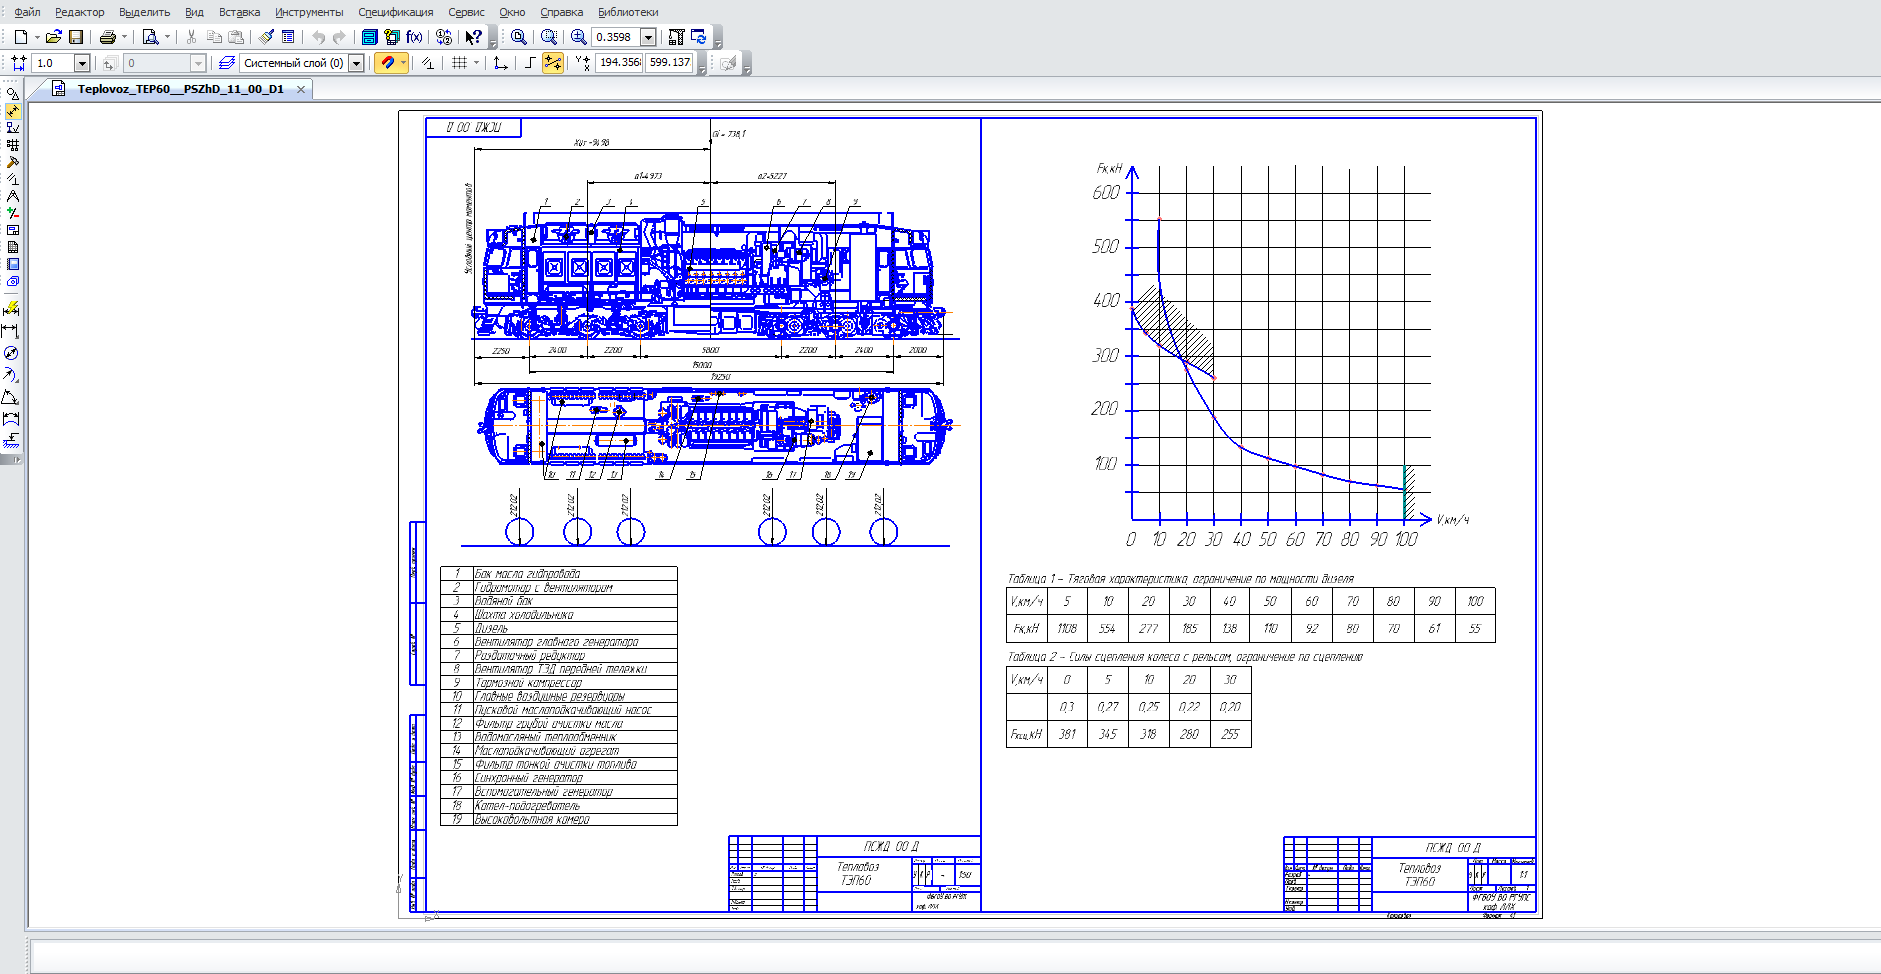Image resolution: width=1881 pixels, height=974 pixels.
Task: Cut the selection with the scissors icon
Action: point(192,37)
